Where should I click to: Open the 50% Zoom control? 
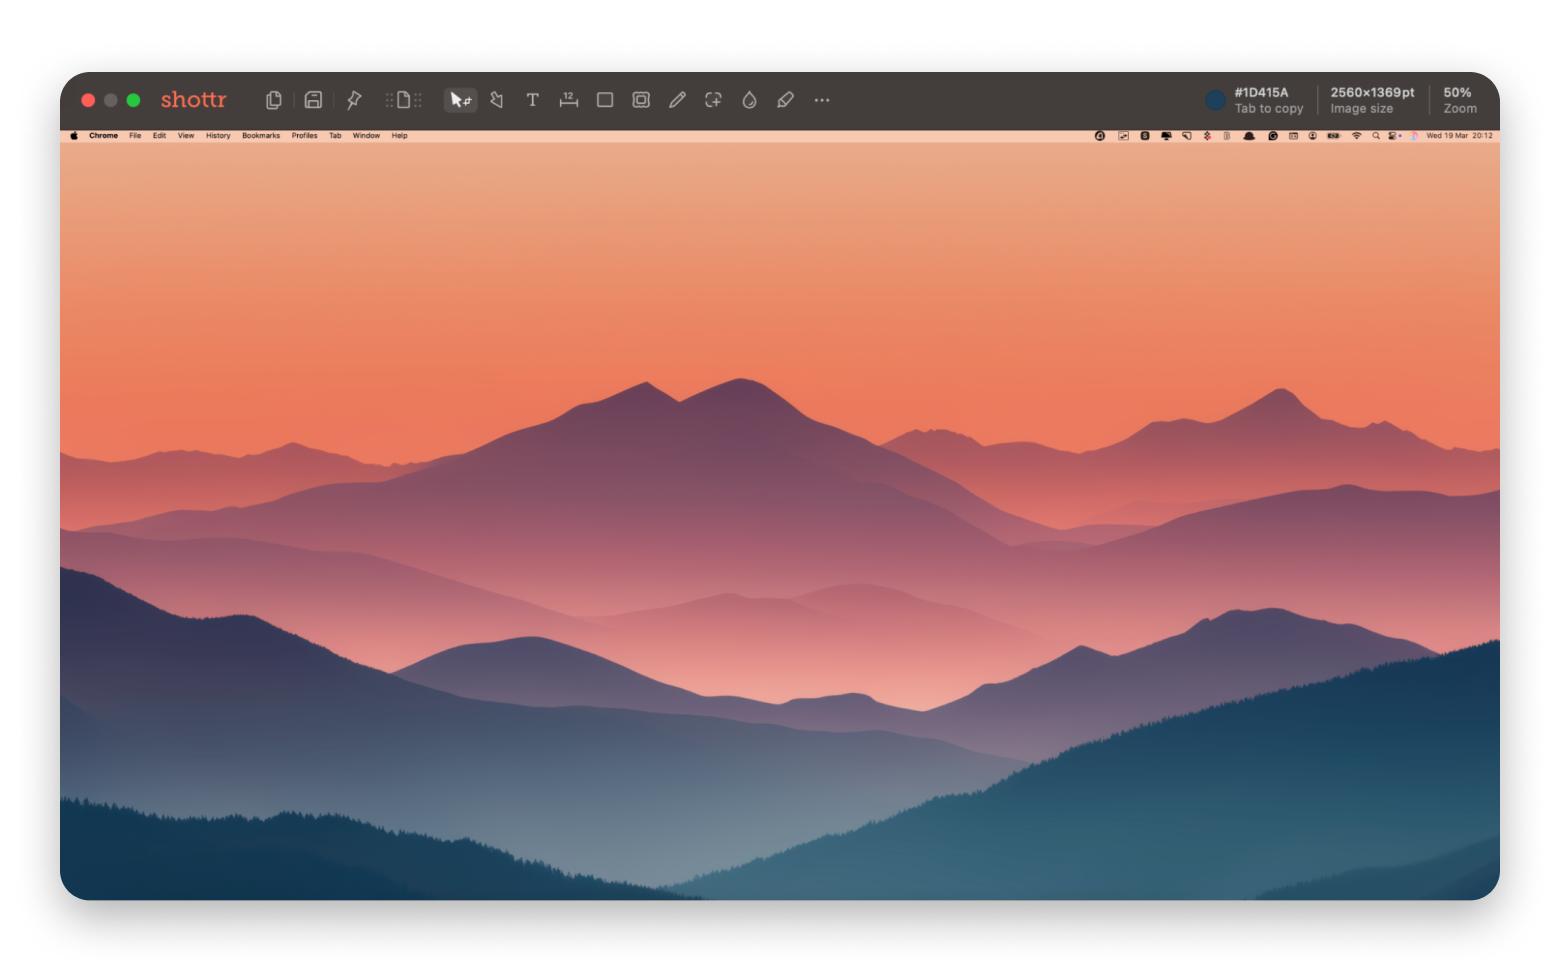tap(1458, 100)
